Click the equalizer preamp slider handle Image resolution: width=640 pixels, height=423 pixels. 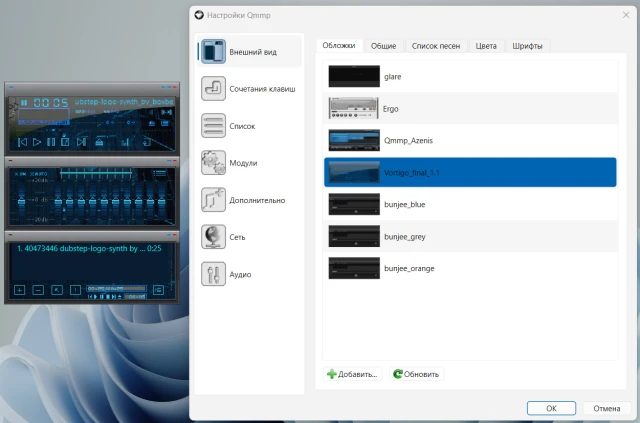21,200
